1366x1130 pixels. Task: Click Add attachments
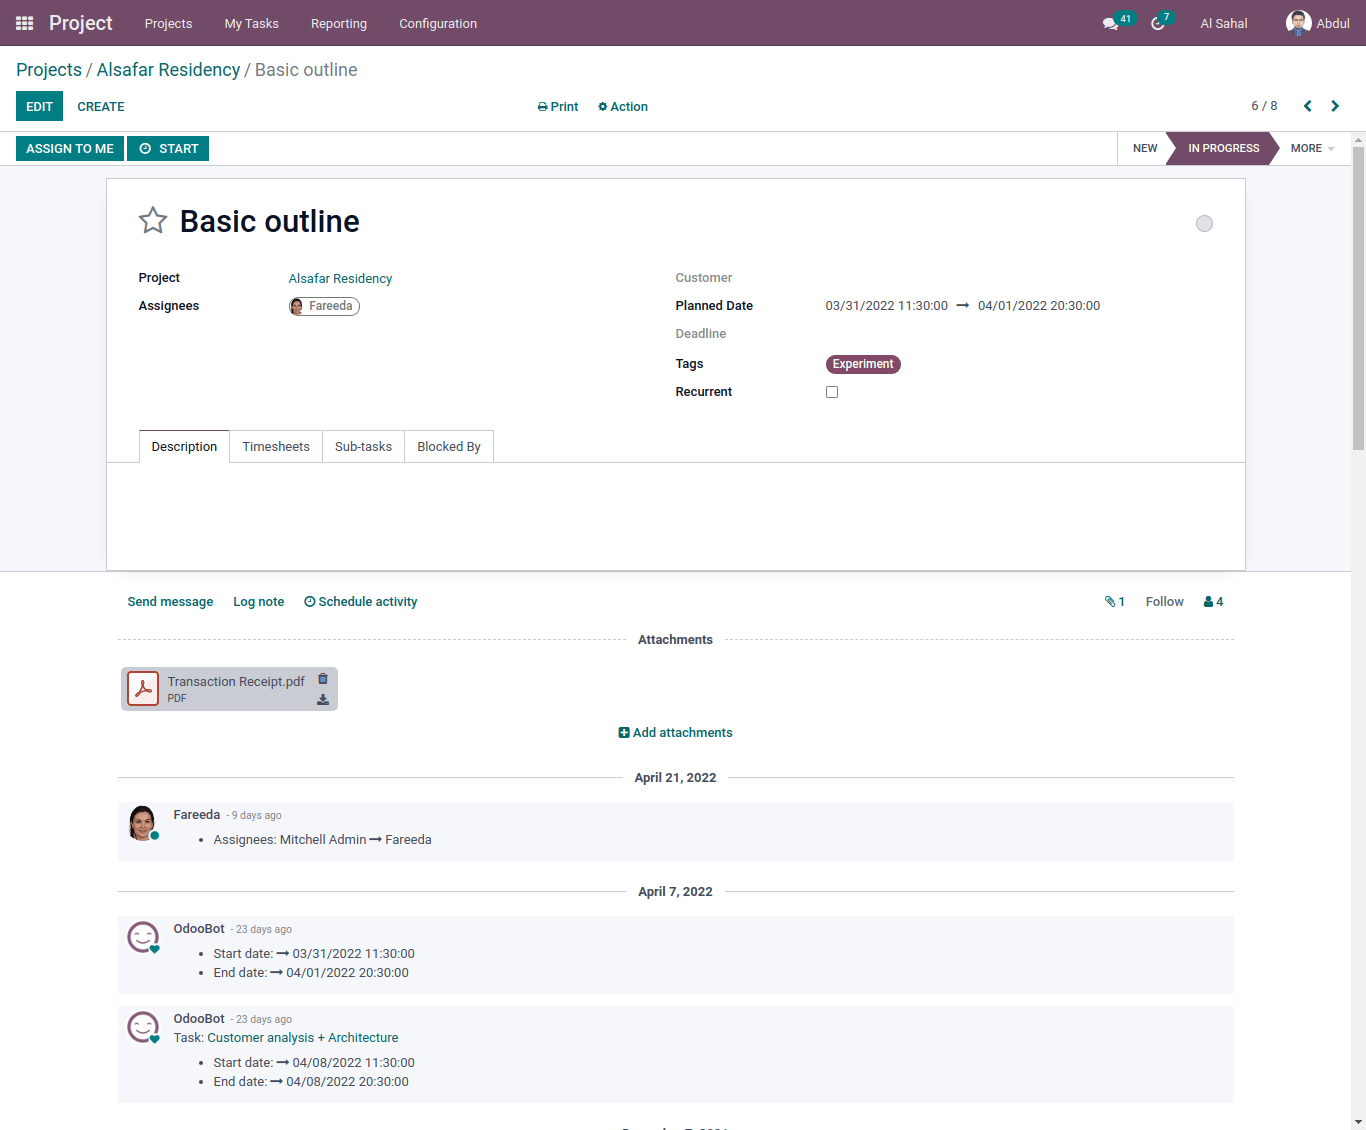point(676,733)
